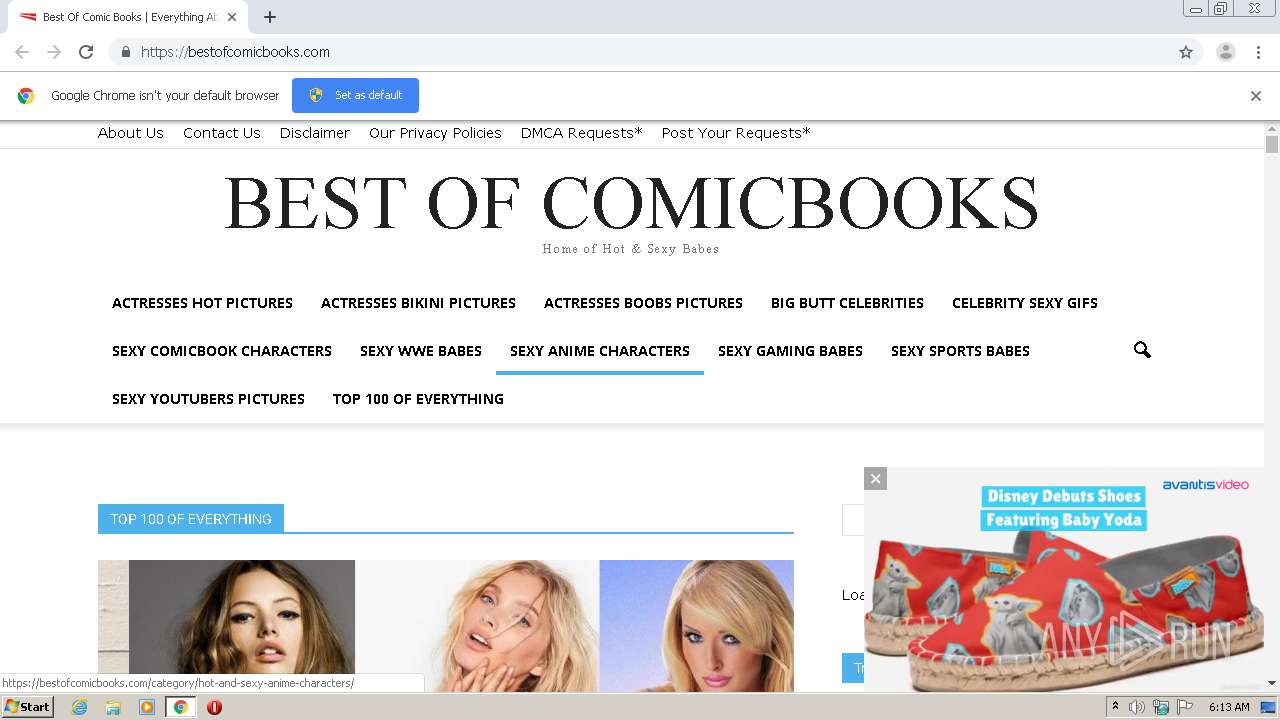Open Celebrity Sexy GIFs menu item
Screen dimensions: 1280x720
coord(1025,303)
